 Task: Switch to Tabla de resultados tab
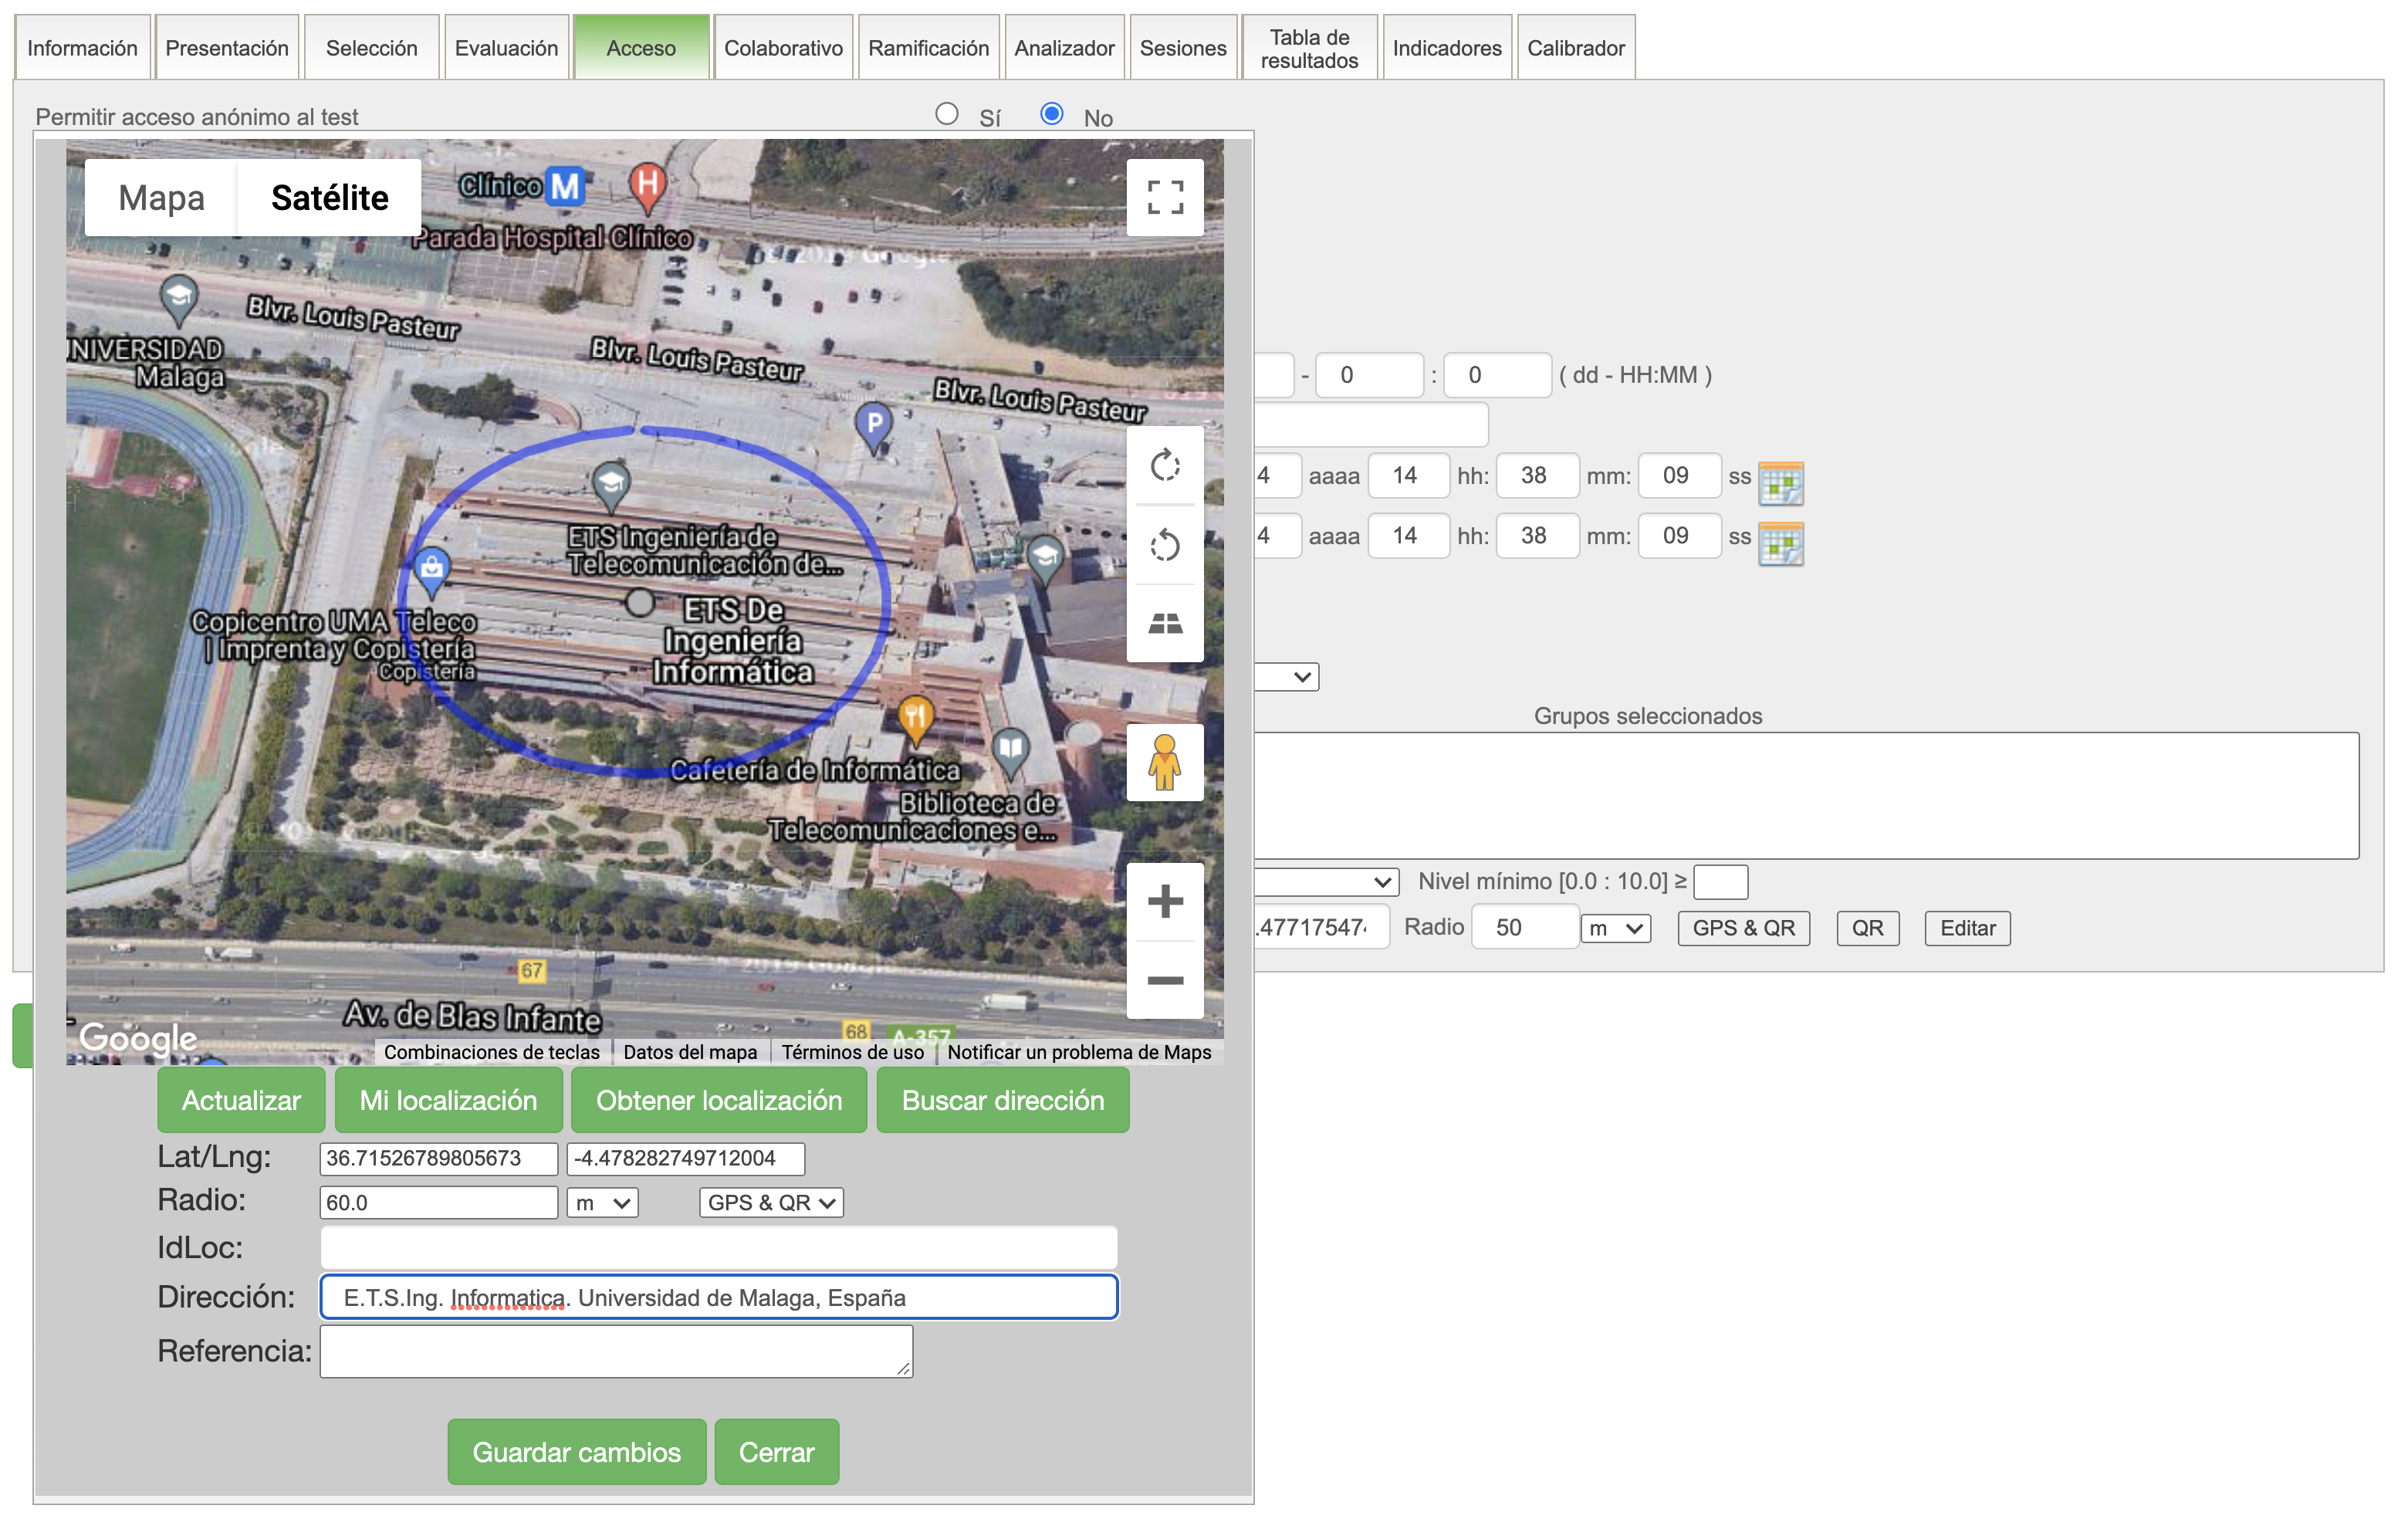[1308, 48]
